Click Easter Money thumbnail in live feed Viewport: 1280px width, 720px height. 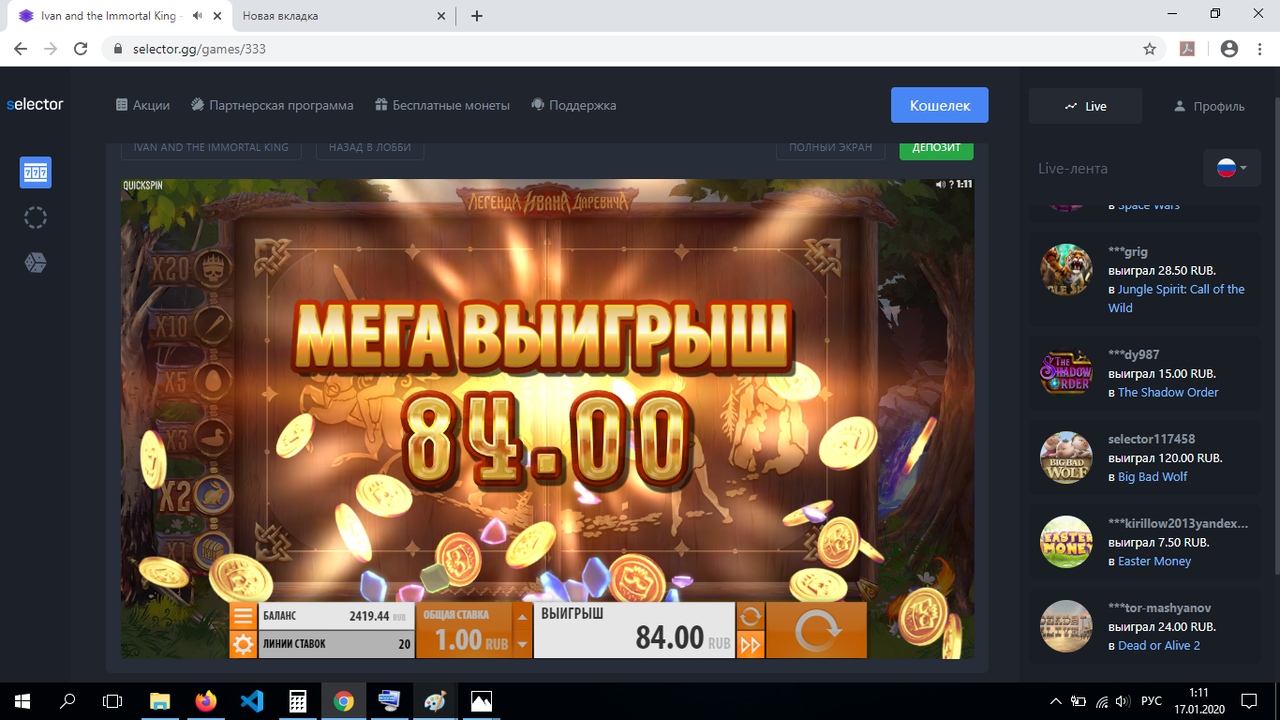(x=1066, y=542)
